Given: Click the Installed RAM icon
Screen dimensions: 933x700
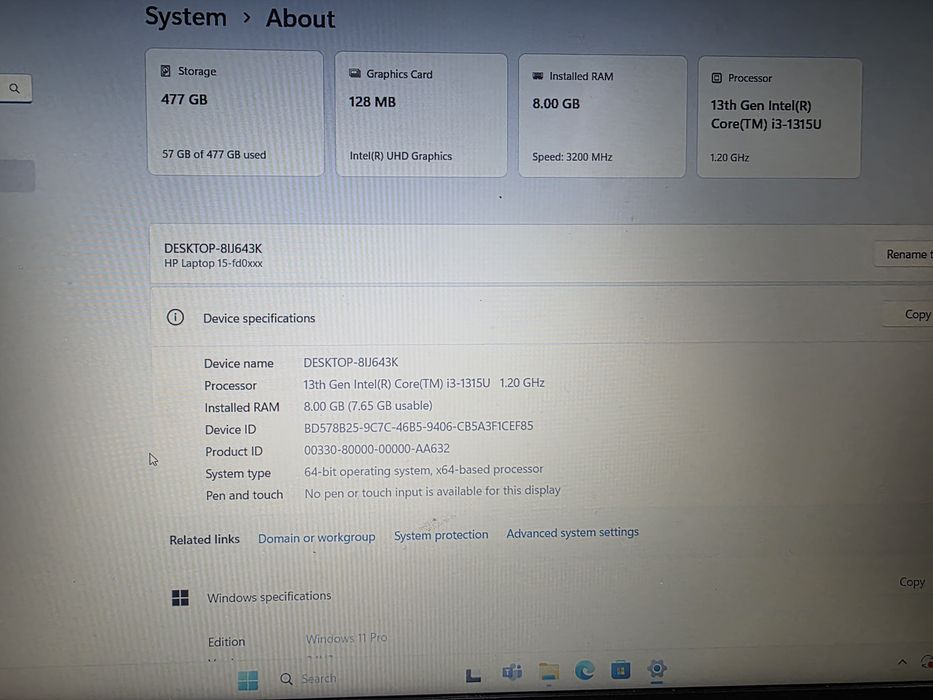Looking at the screenshot, I should [538, 76].
